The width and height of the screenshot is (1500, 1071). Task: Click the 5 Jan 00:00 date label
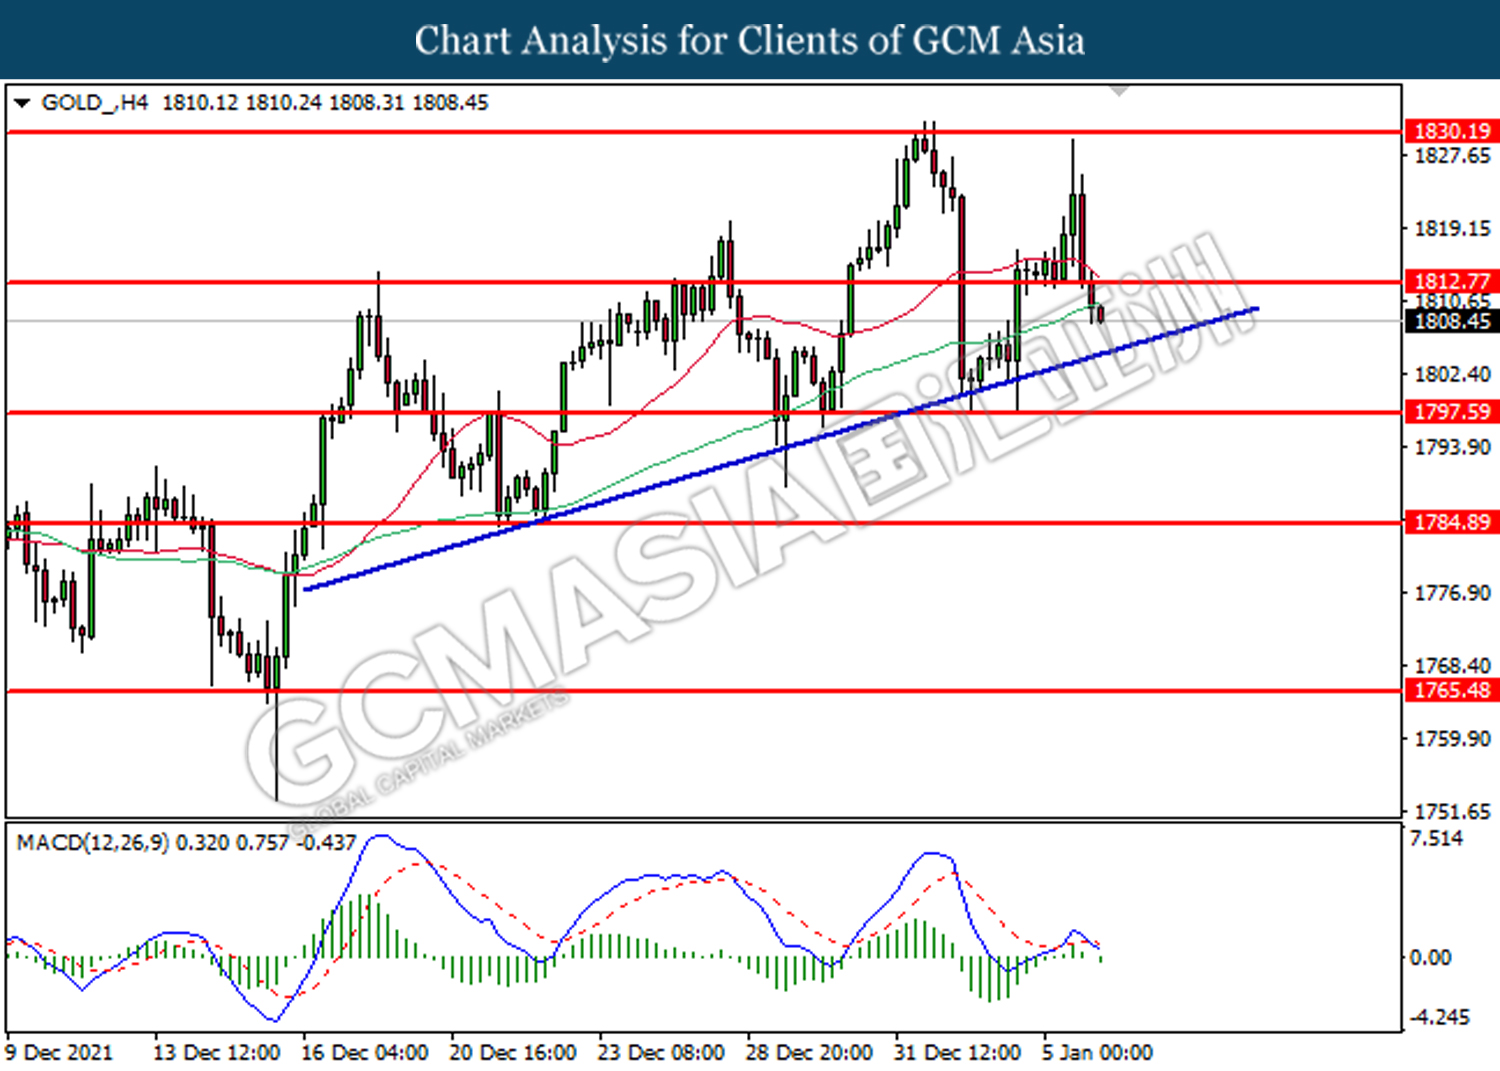pos(1097,1053)
